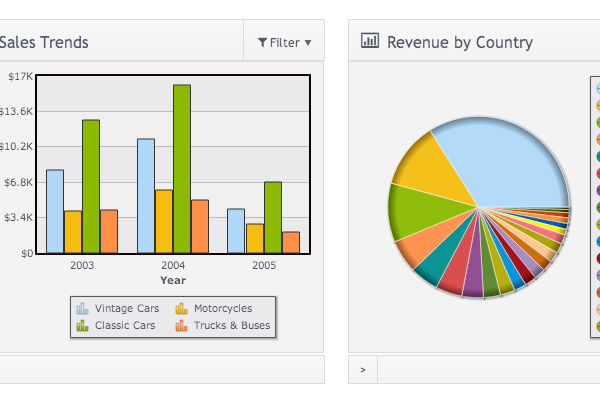Click the 2004 Classic Cars bar

click(x=181, y=169)
